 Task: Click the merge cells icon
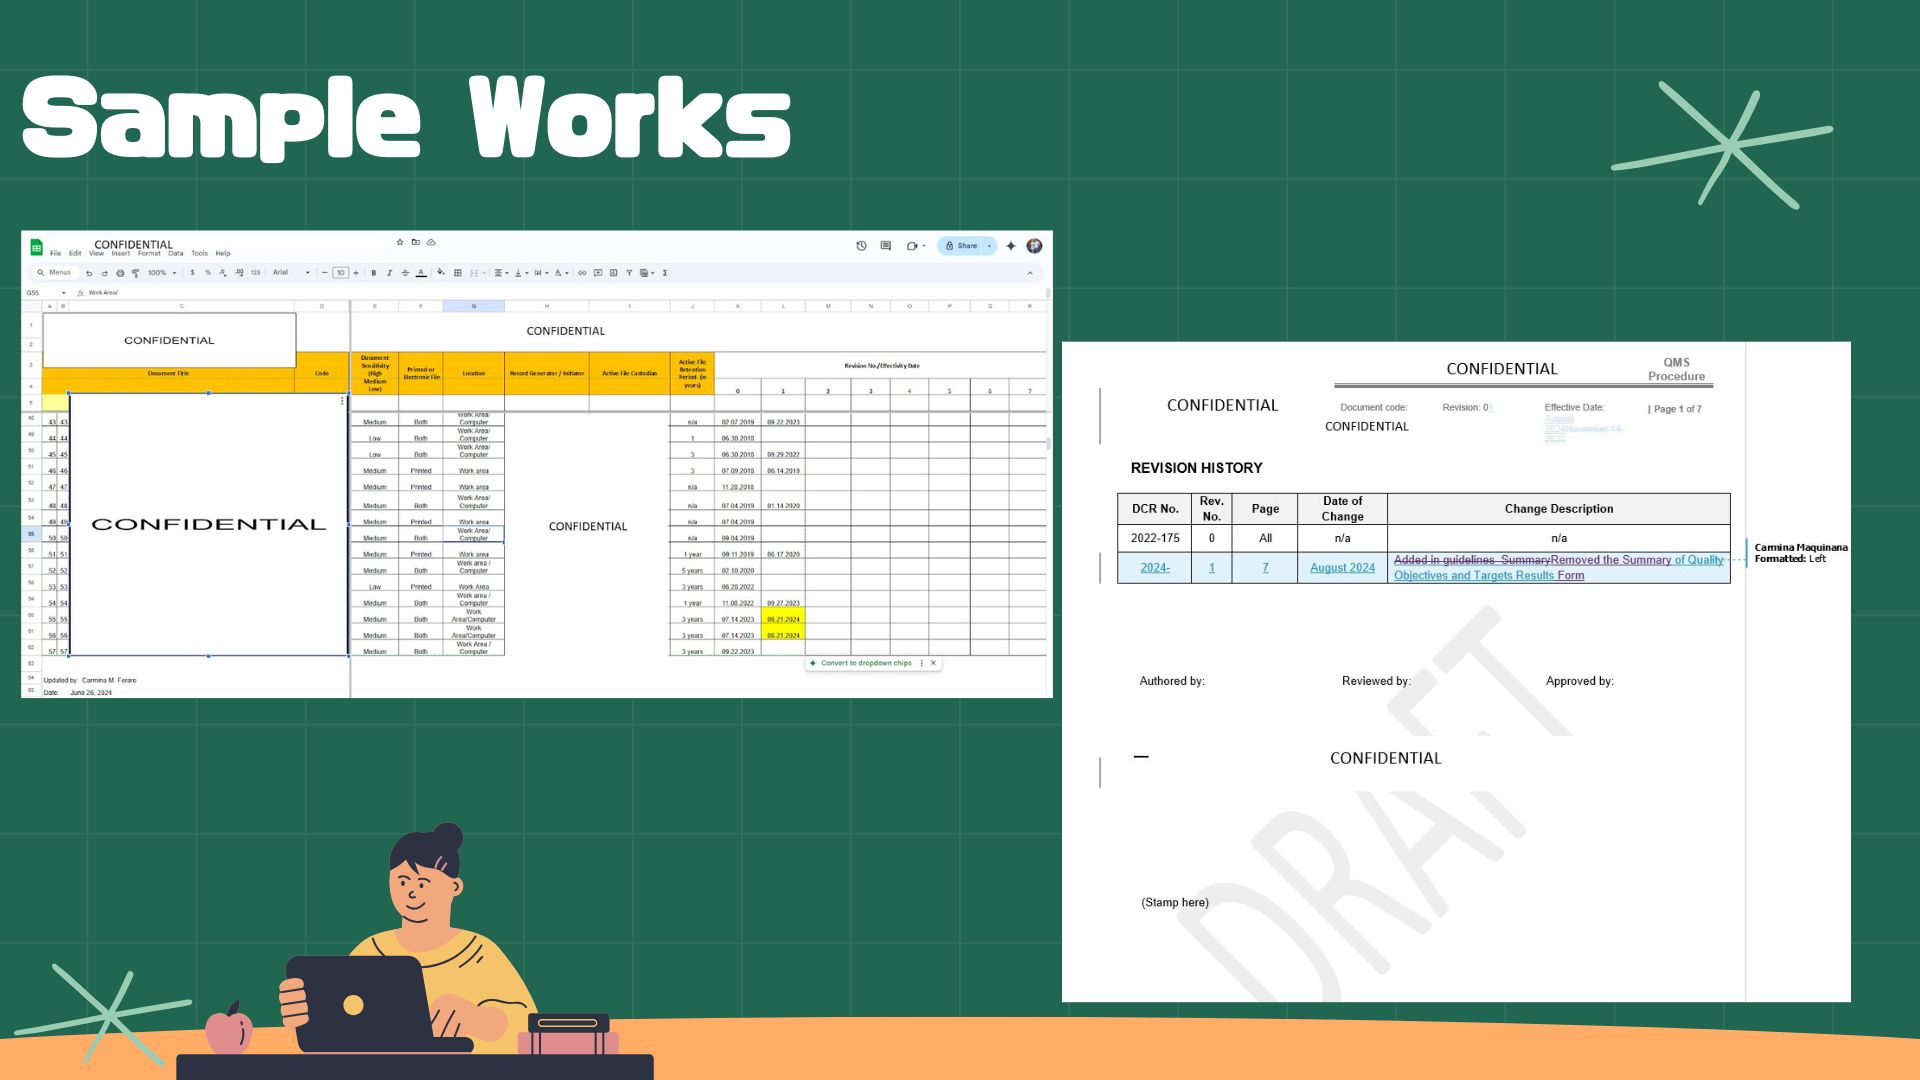(474, 273)
